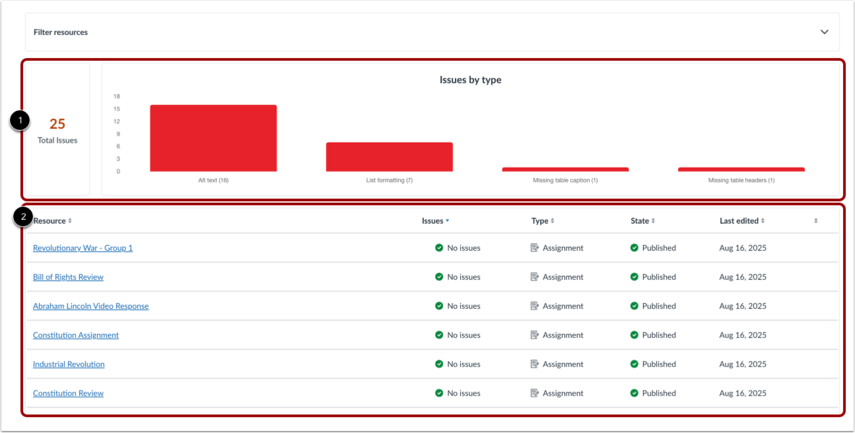
Task: Click green No issues checkmark for Revolutionary War
Action: (439, 248)
